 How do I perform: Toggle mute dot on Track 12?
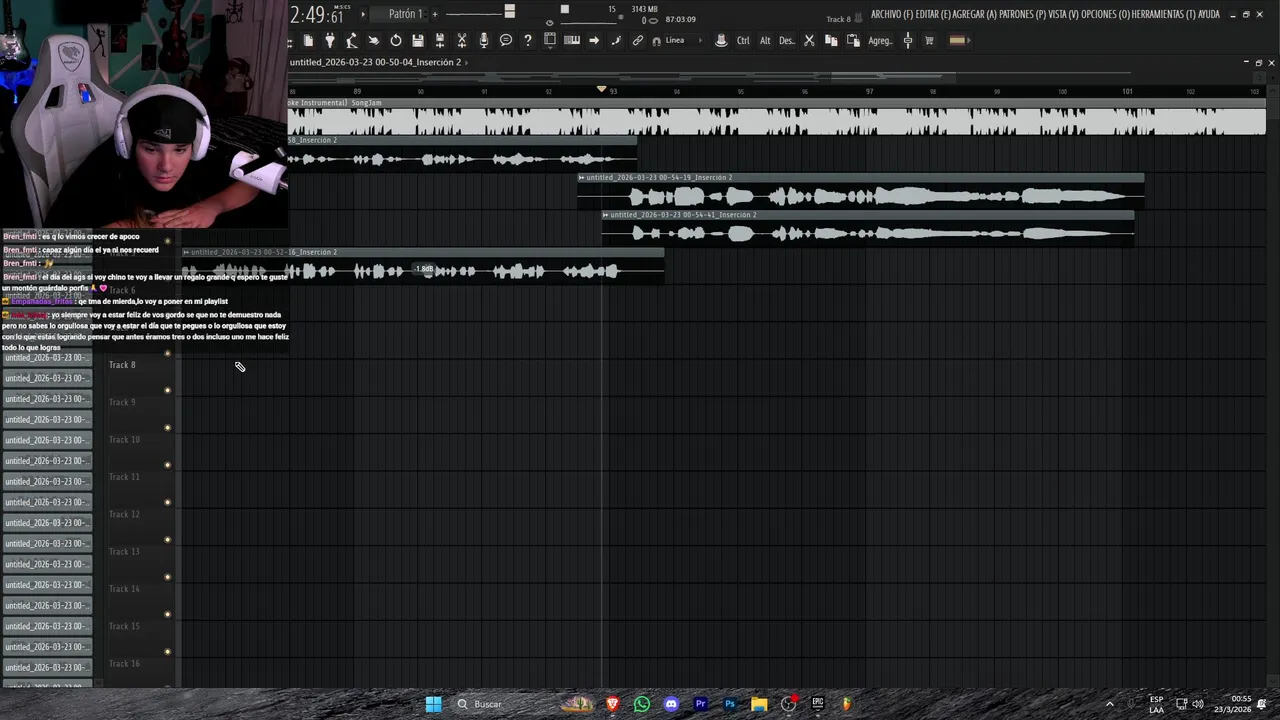(x=167, y=540)
